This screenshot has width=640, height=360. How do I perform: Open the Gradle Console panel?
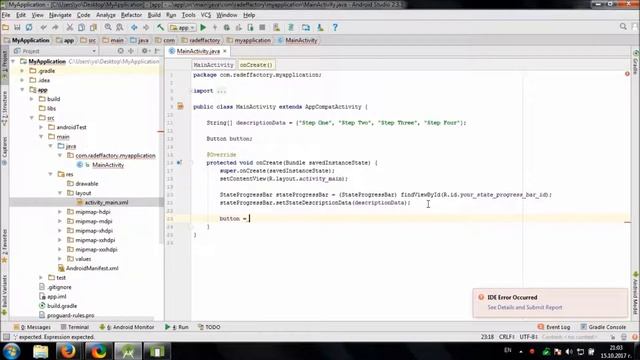coord(603,327)
